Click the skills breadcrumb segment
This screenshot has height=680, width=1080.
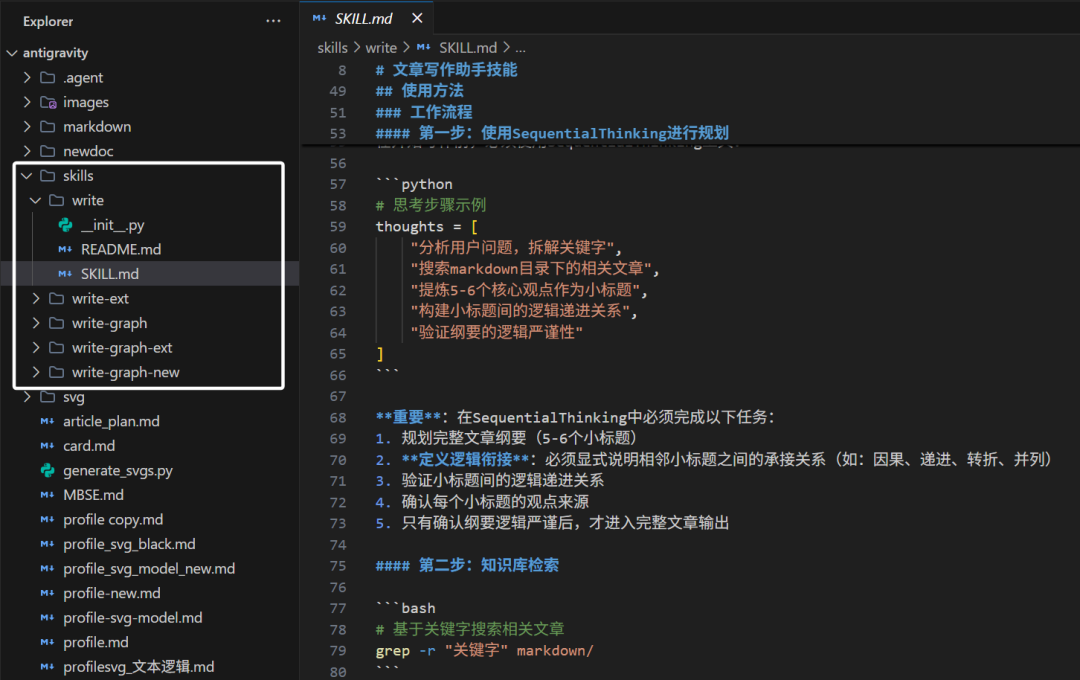click(332, 48)
